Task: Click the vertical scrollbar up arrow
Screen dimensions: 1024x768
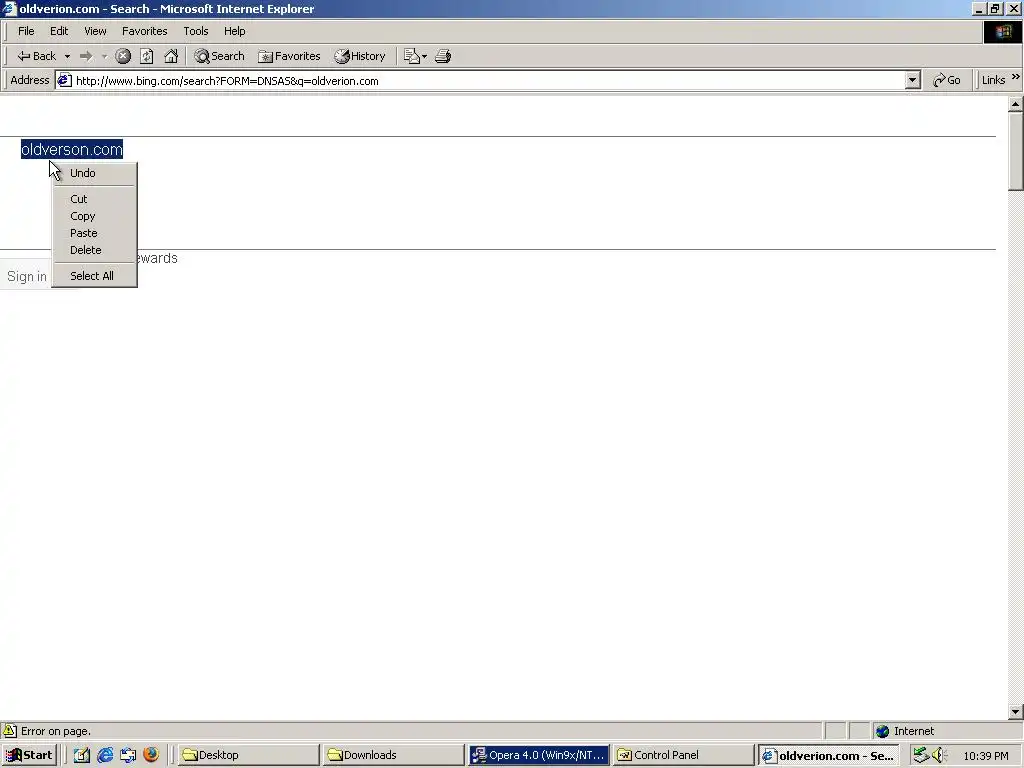Action: (x=1016, y=104)
